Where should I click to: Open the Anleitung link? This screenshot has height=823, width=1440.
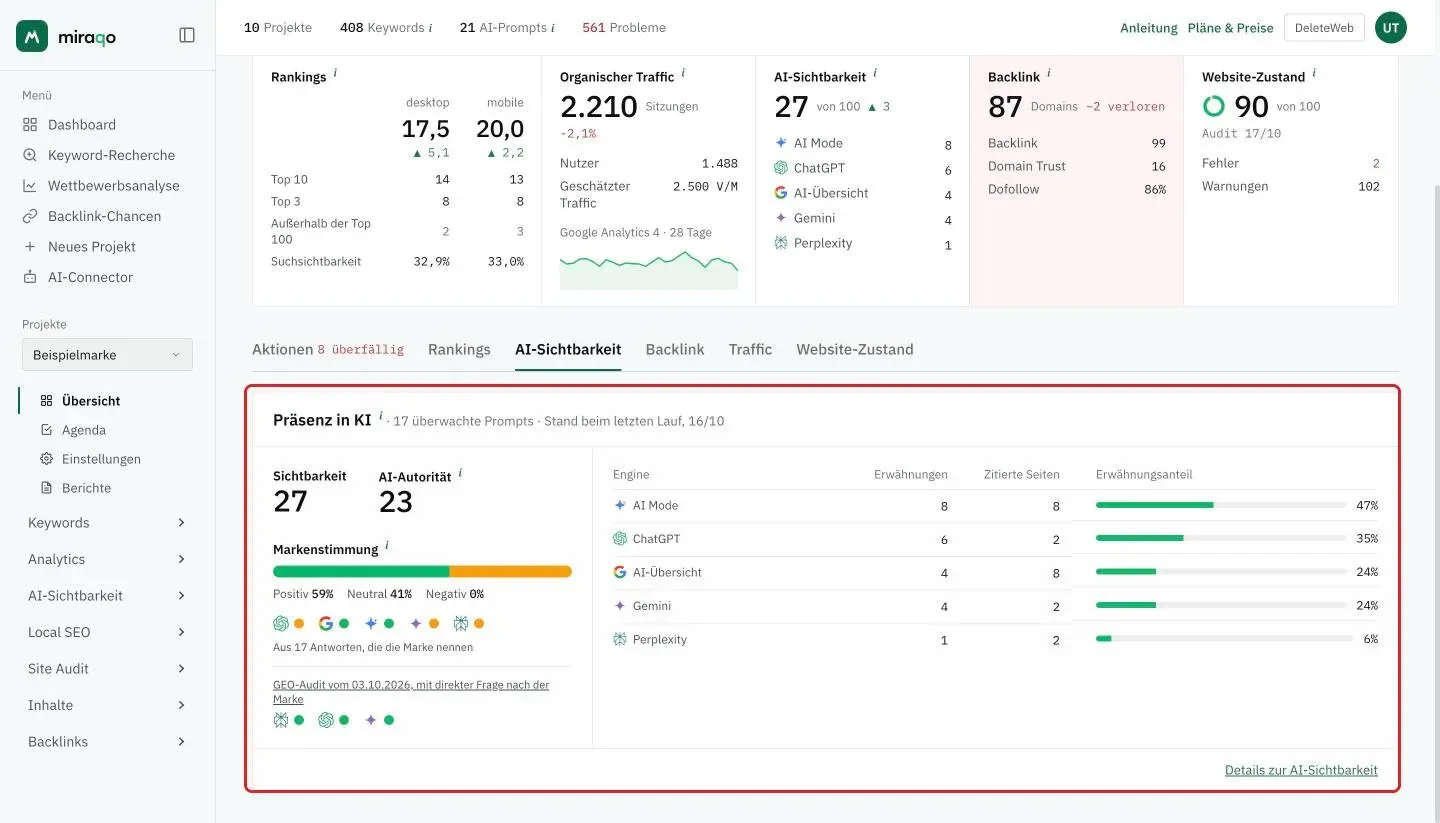click(x=1149, y=28)
